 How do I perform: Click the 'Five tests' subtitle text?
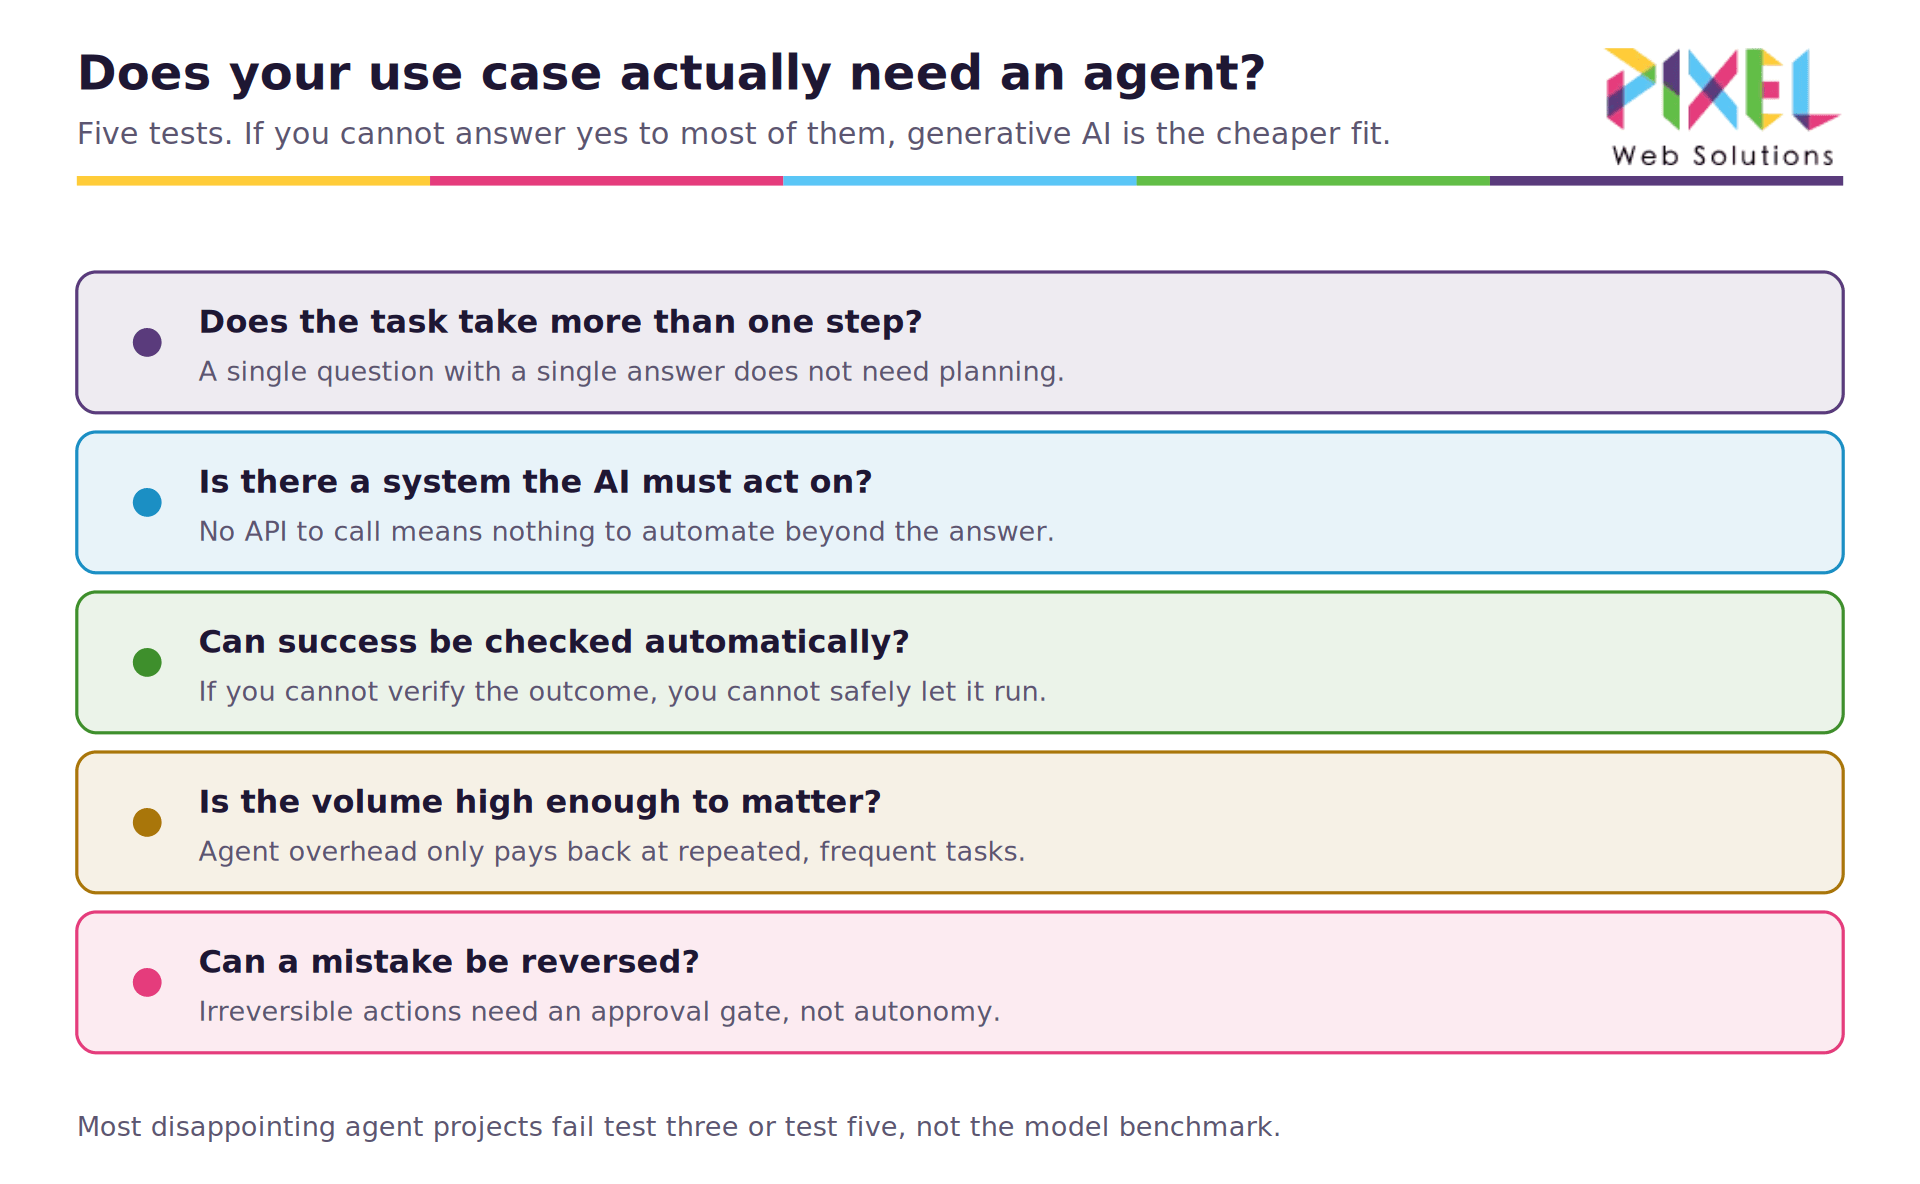click(x=734, y=134)
